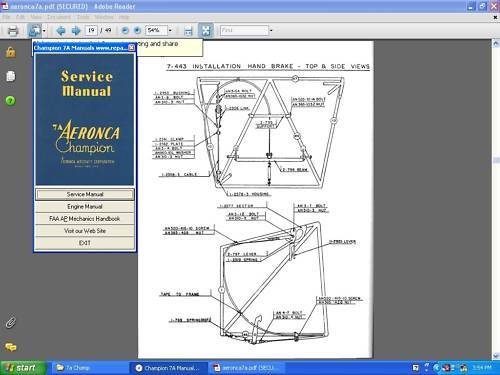Screen dimensions: 500x375
Task: Toggle the fit one full page icon
Action: click(x=206, y=31)
